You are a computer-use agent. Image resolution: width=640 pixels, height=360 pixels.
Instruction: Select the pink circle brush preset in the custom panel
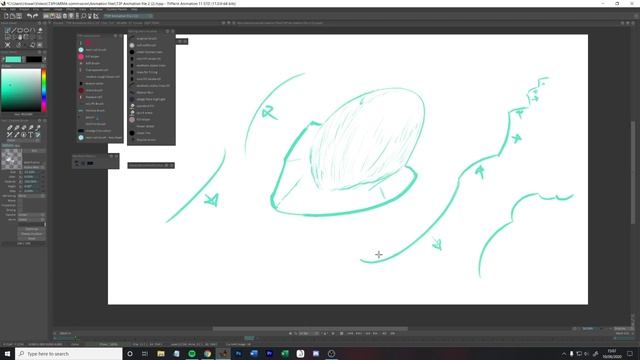point(81,56)
